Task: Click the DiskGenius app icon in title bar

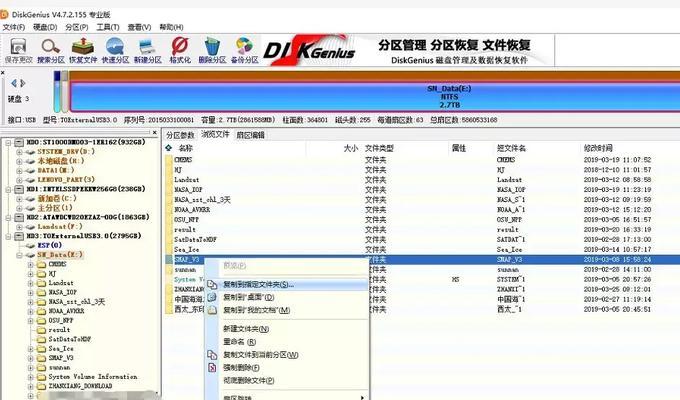Action: 4,14
